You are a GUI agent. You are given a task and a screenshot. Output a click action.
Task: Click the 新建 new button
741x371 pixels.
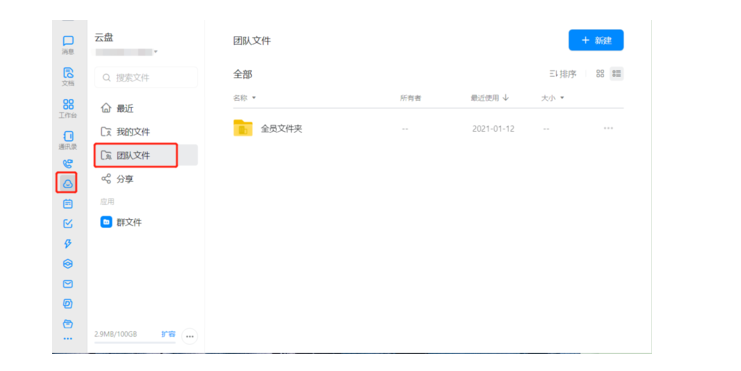pos(596,40)
